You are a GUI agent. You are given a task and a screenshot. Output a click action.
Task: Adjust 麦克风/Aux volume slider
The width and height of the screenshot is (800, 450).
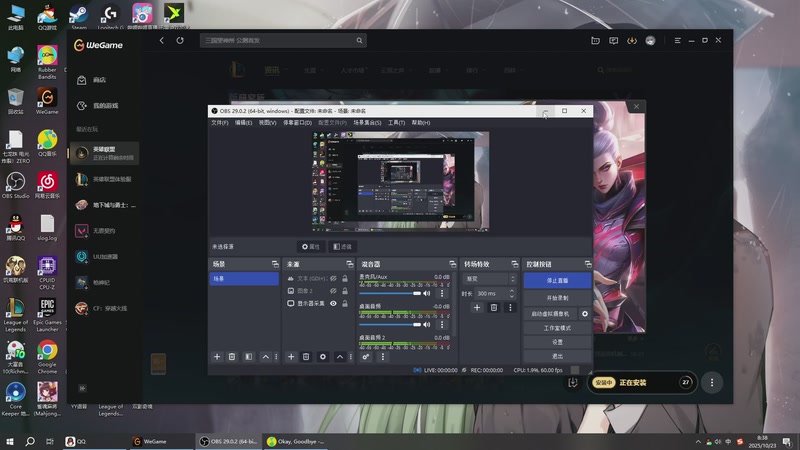390,293
